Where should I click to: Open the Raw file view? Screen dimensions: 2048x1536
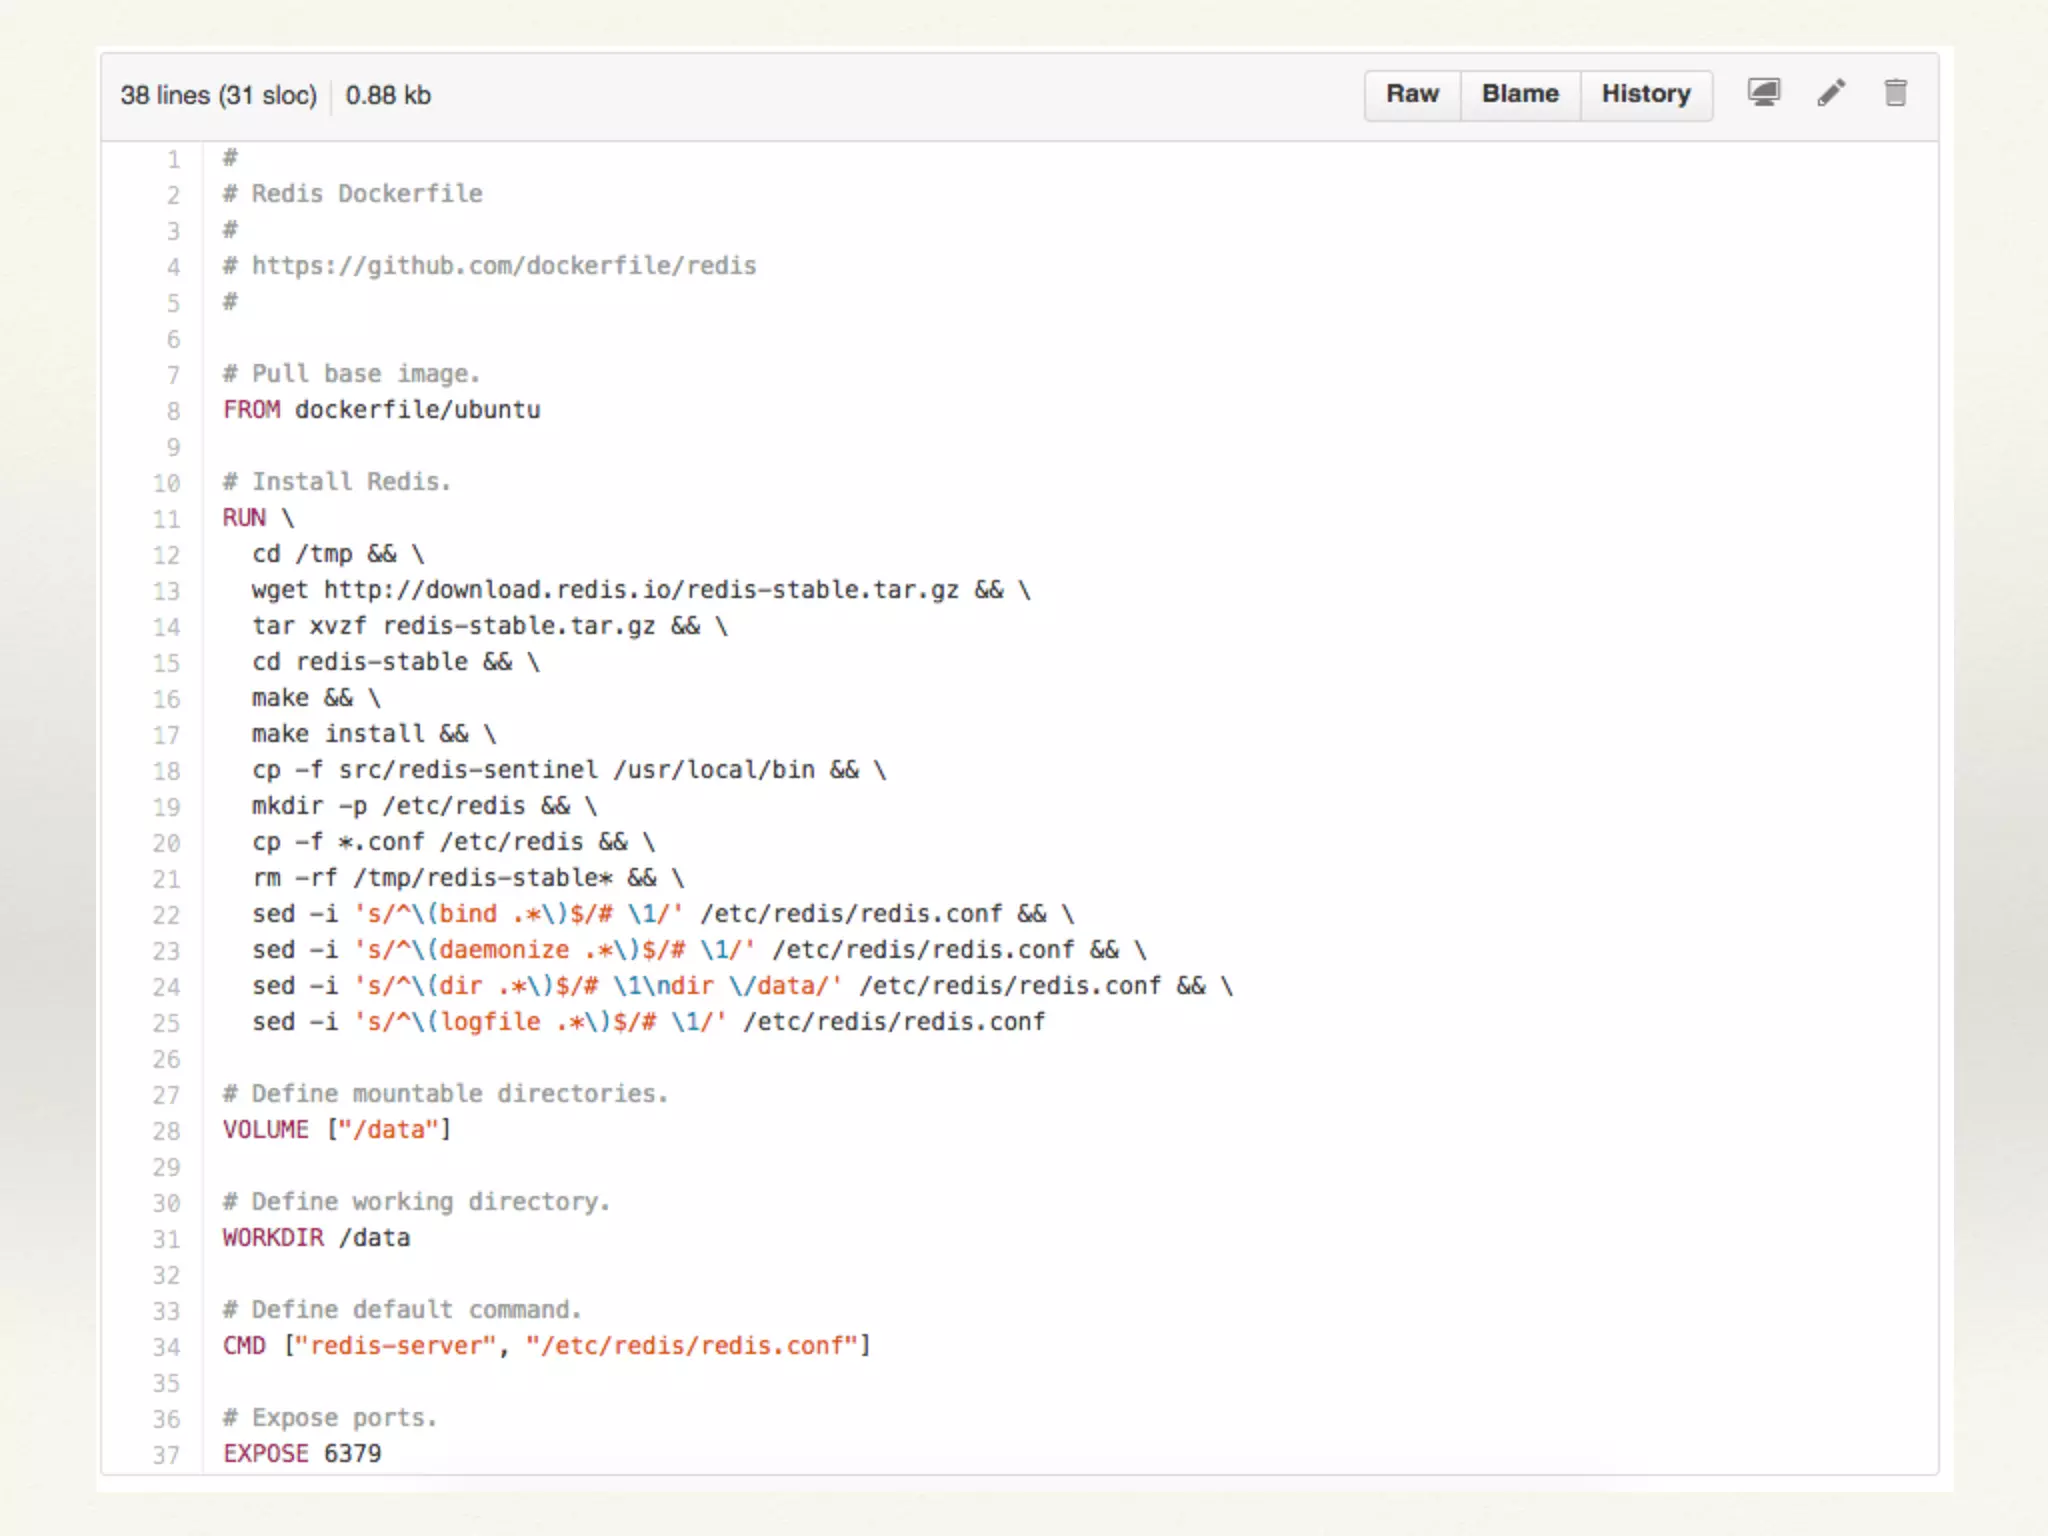[1412, 94]
